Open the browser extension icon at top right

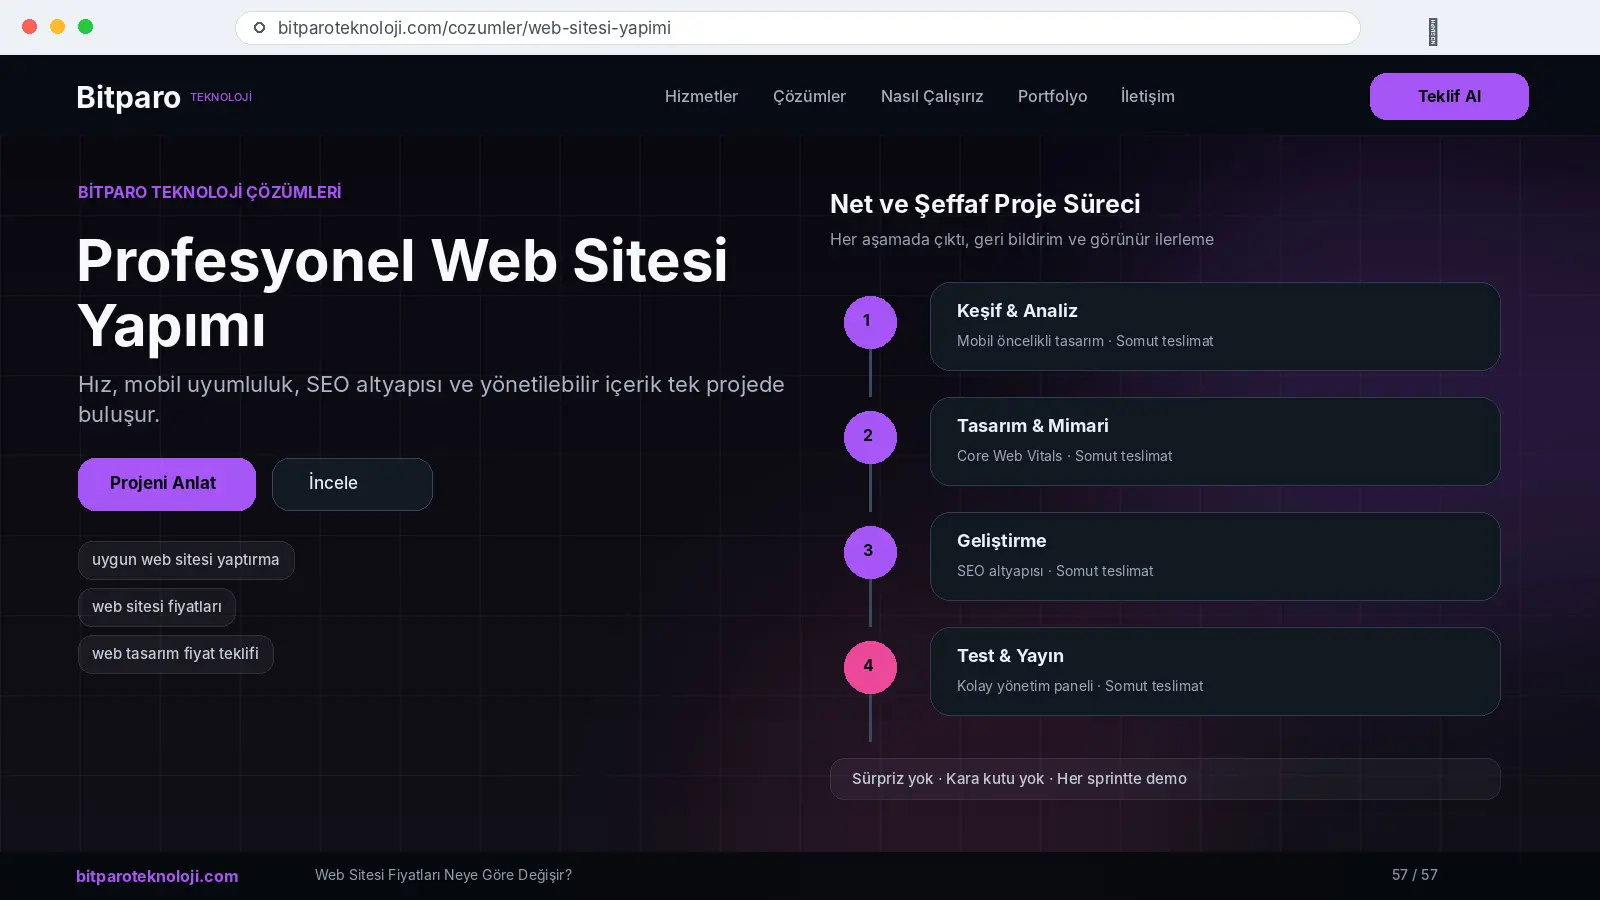tap(1433, 32)
